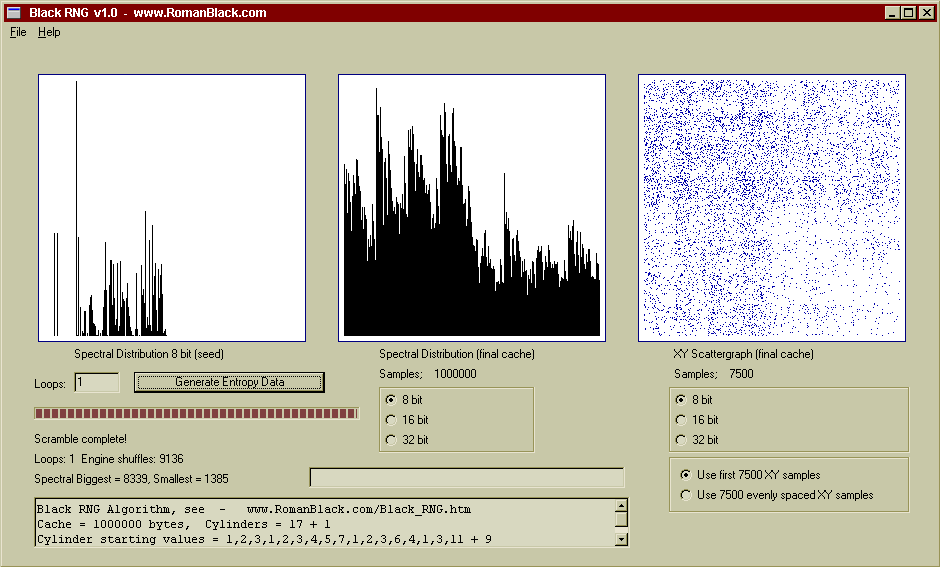Choose Use first 7500 XY samples

pyautogui.click(x=685, y=475)
